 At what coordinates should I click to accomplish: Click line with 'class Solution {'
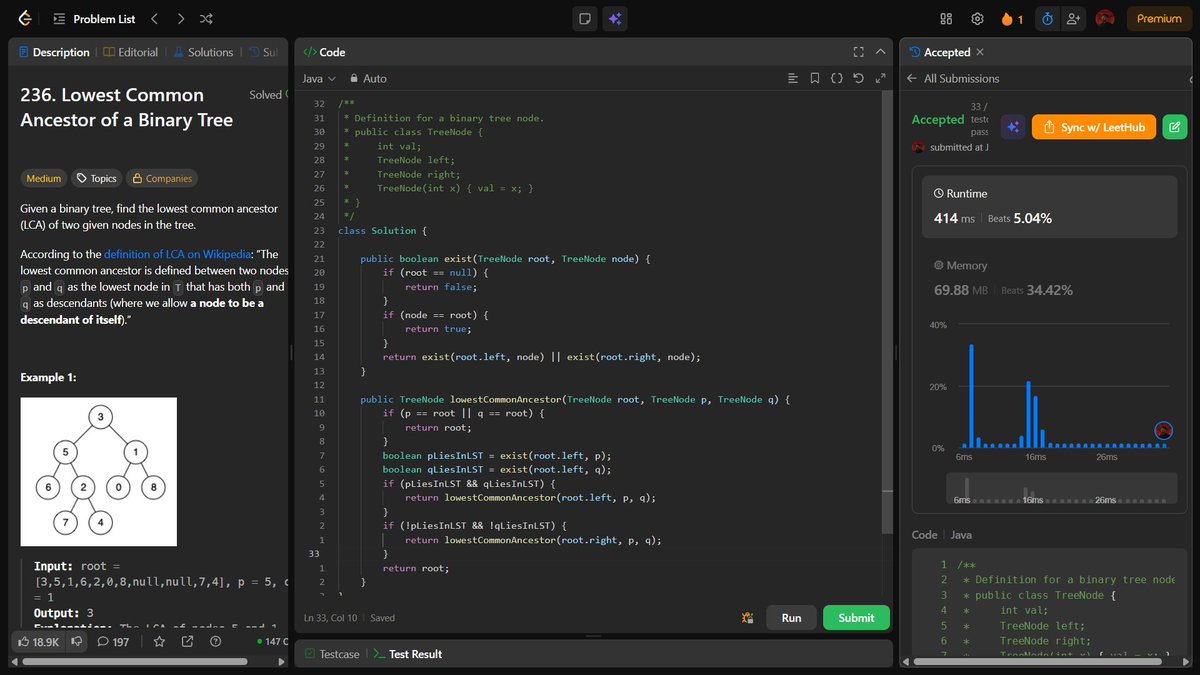[x=383, y=231]
